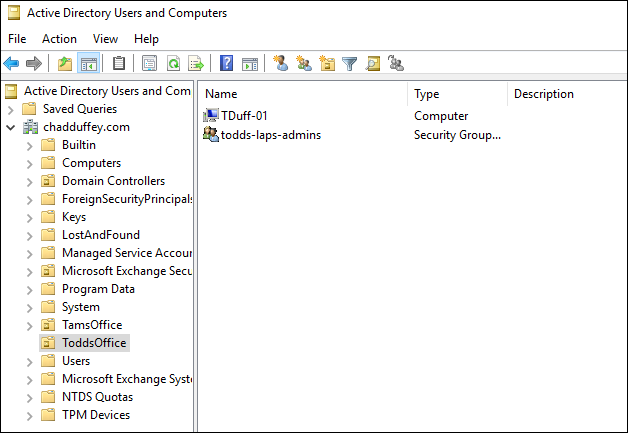Expand the System container
The image size is (628, 433).
pos(30,307)
